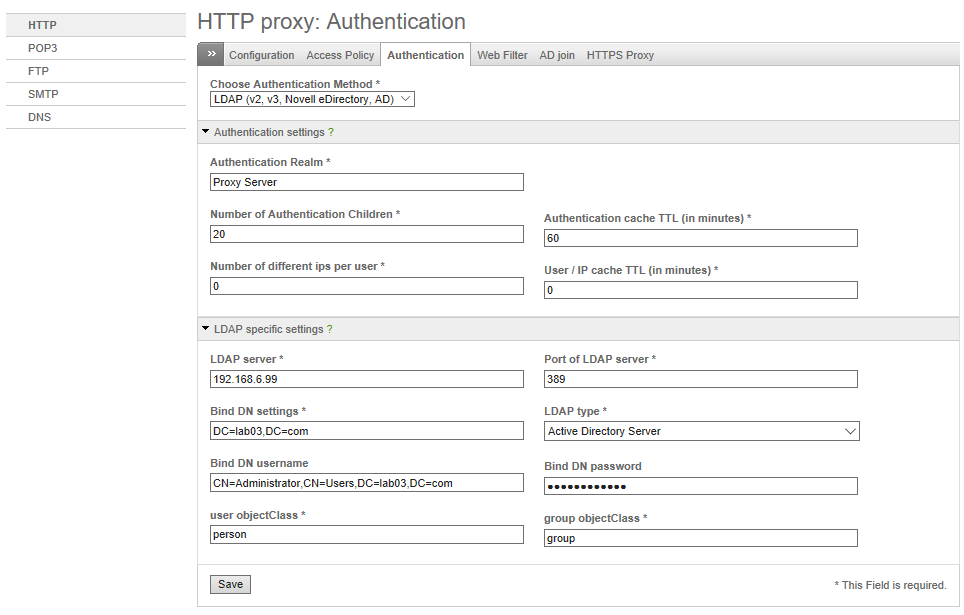Viewport: 964px width, 615px height.
Task: Click the help question mark beside LDAP specific settings
Action: pos(330,329)
